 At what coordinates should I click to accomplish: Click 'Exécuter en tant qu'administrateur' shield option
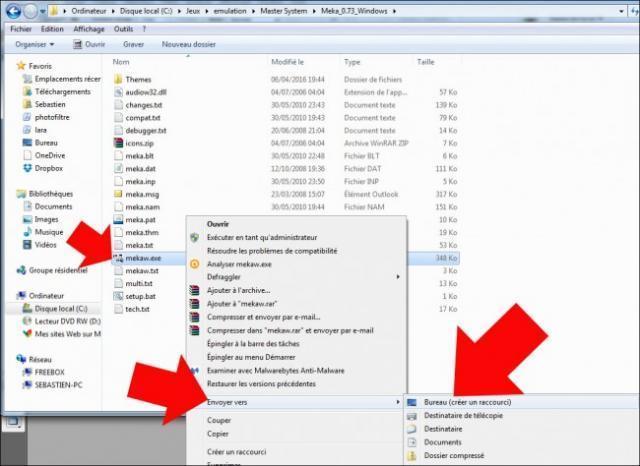269,238
